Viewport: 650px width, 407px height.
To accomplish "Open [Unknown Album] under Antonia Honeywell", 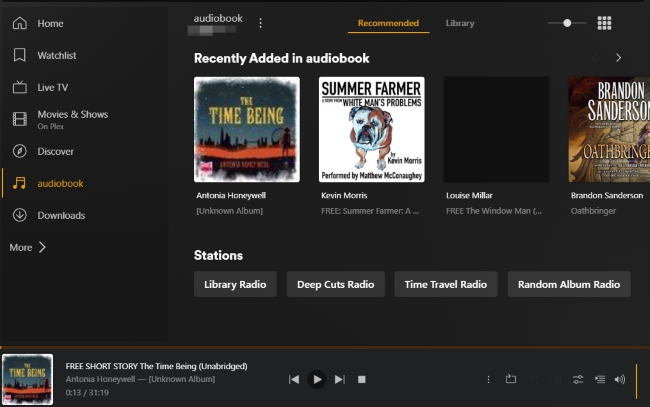I will (x=229, y=211).
